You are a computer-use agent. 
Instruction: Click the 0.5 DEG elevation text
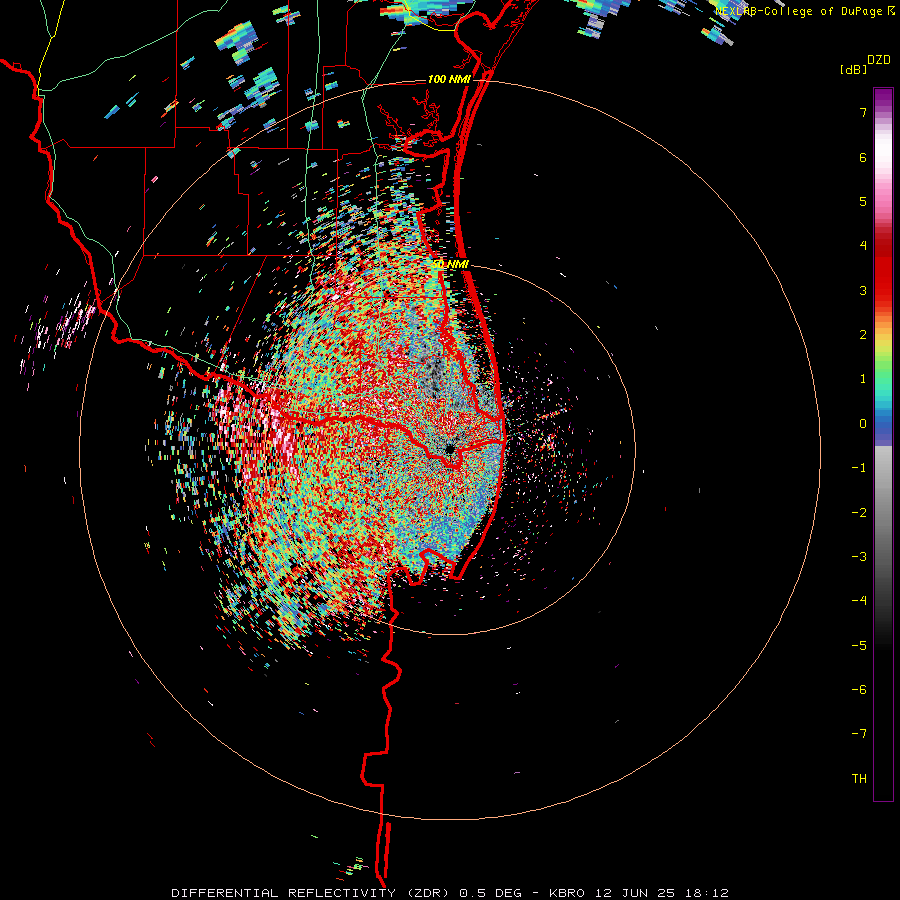(x=491, y=893)
